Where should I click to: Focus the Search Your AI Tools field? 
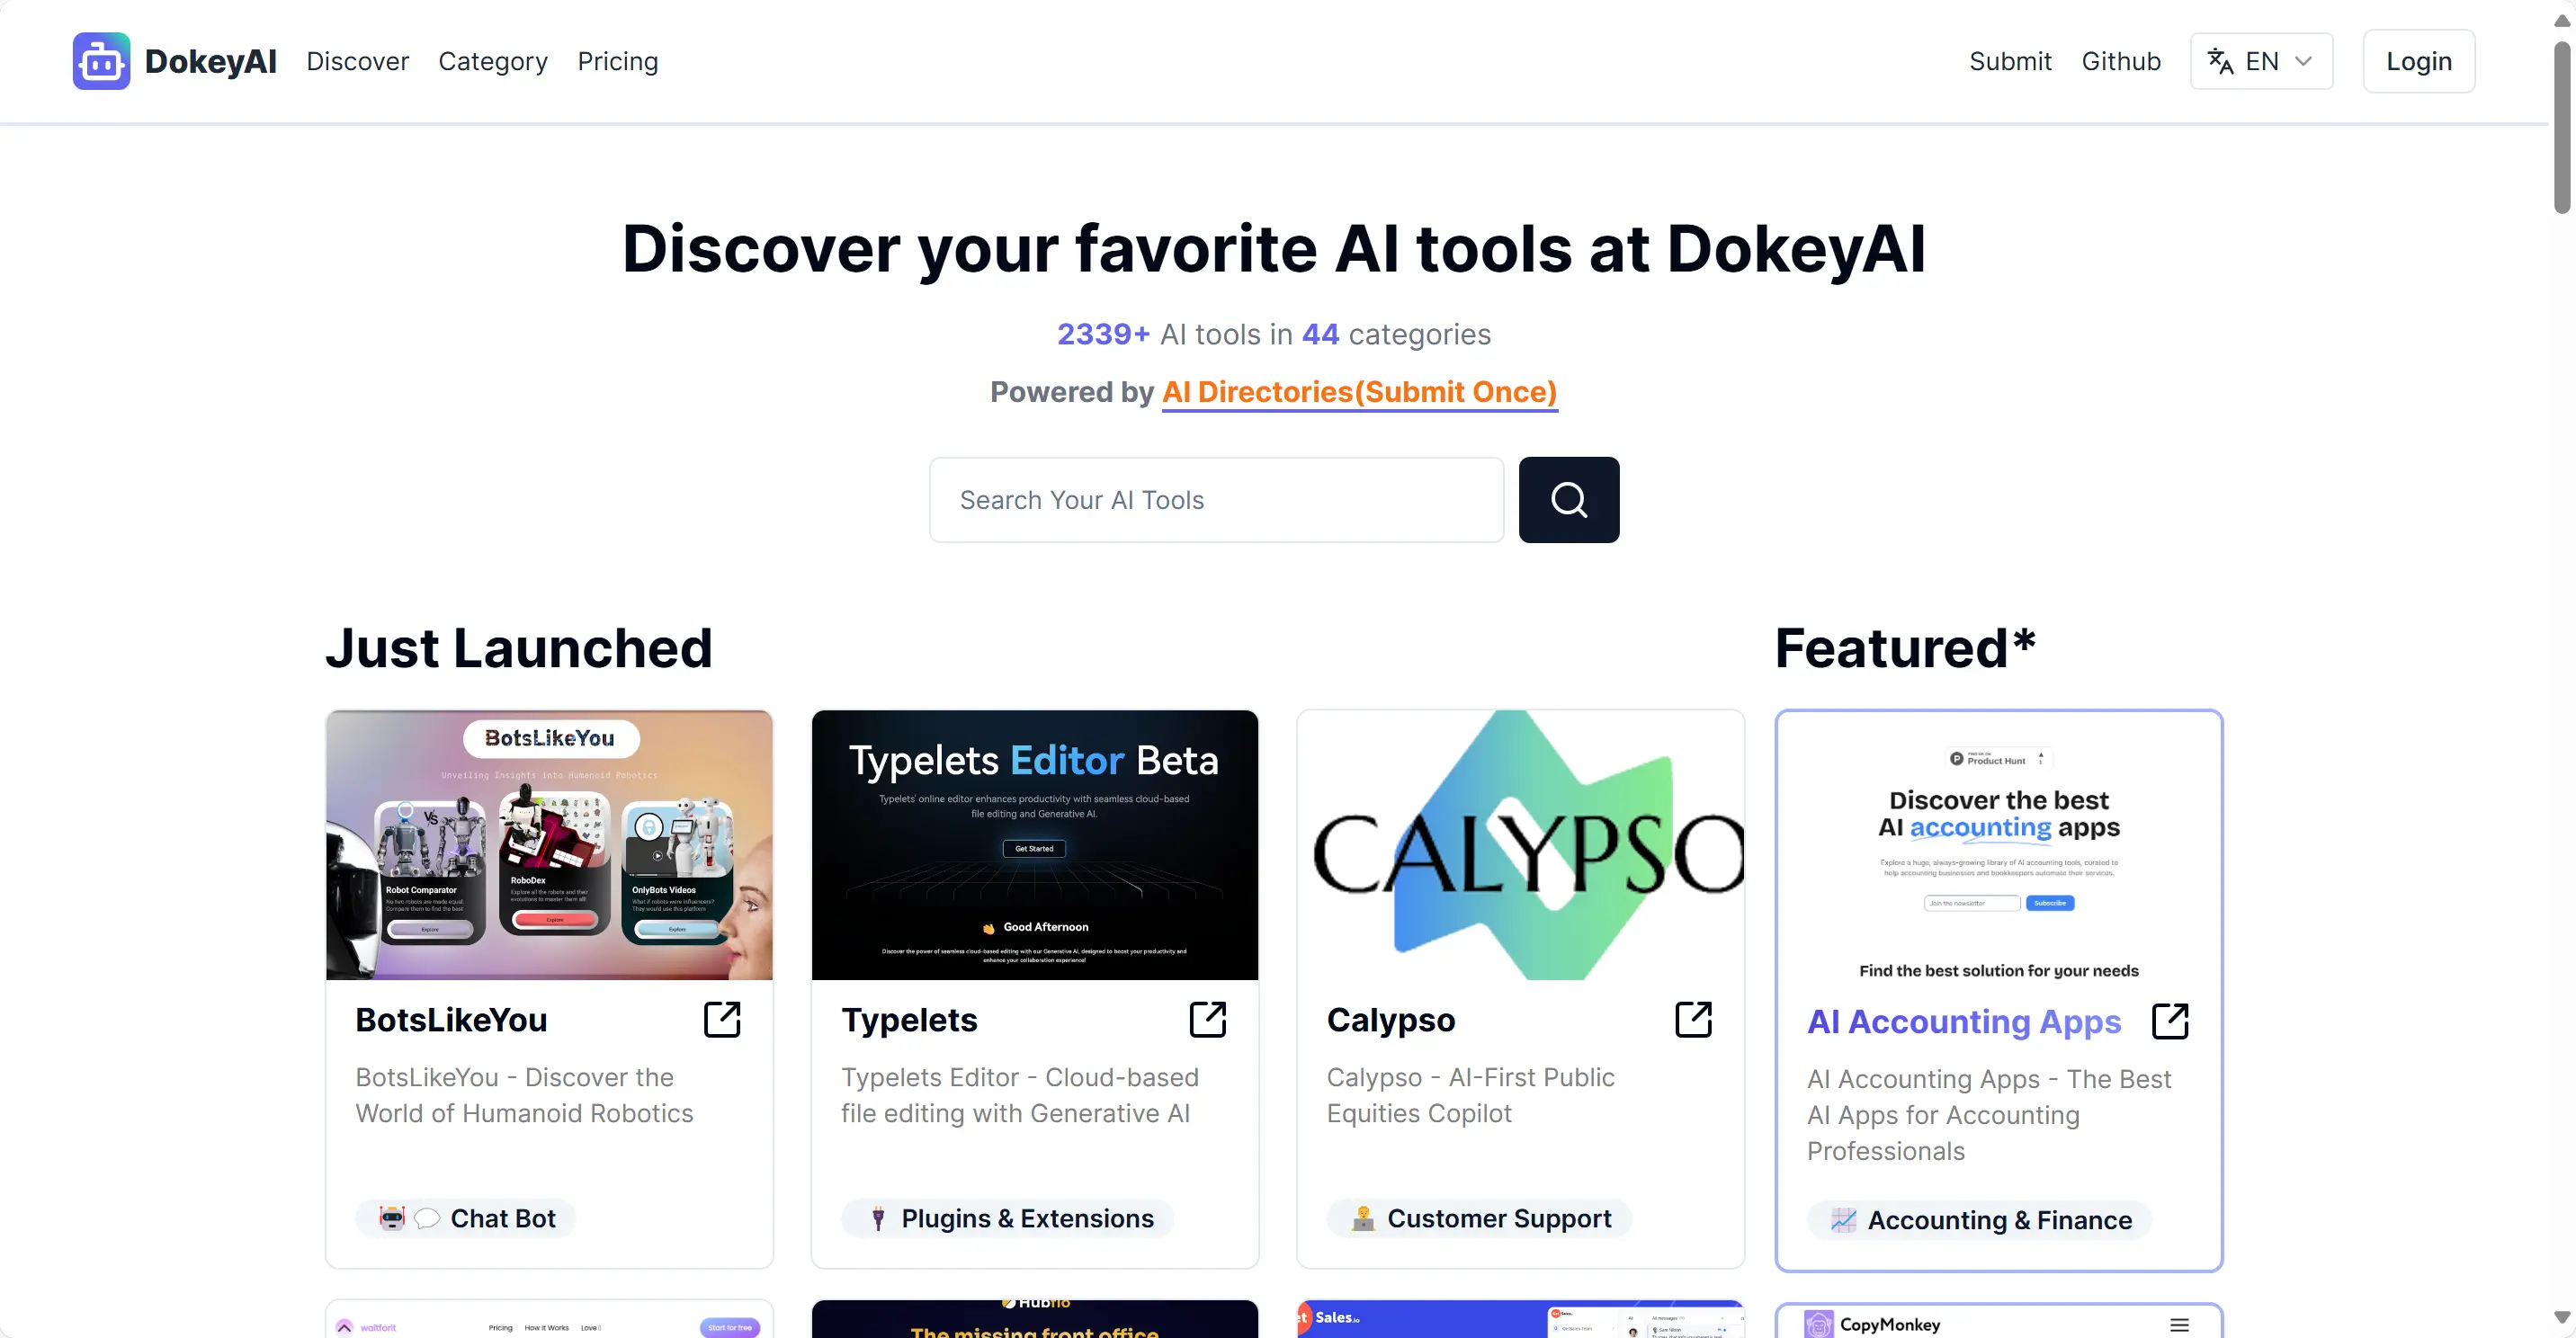(1216, 500)
